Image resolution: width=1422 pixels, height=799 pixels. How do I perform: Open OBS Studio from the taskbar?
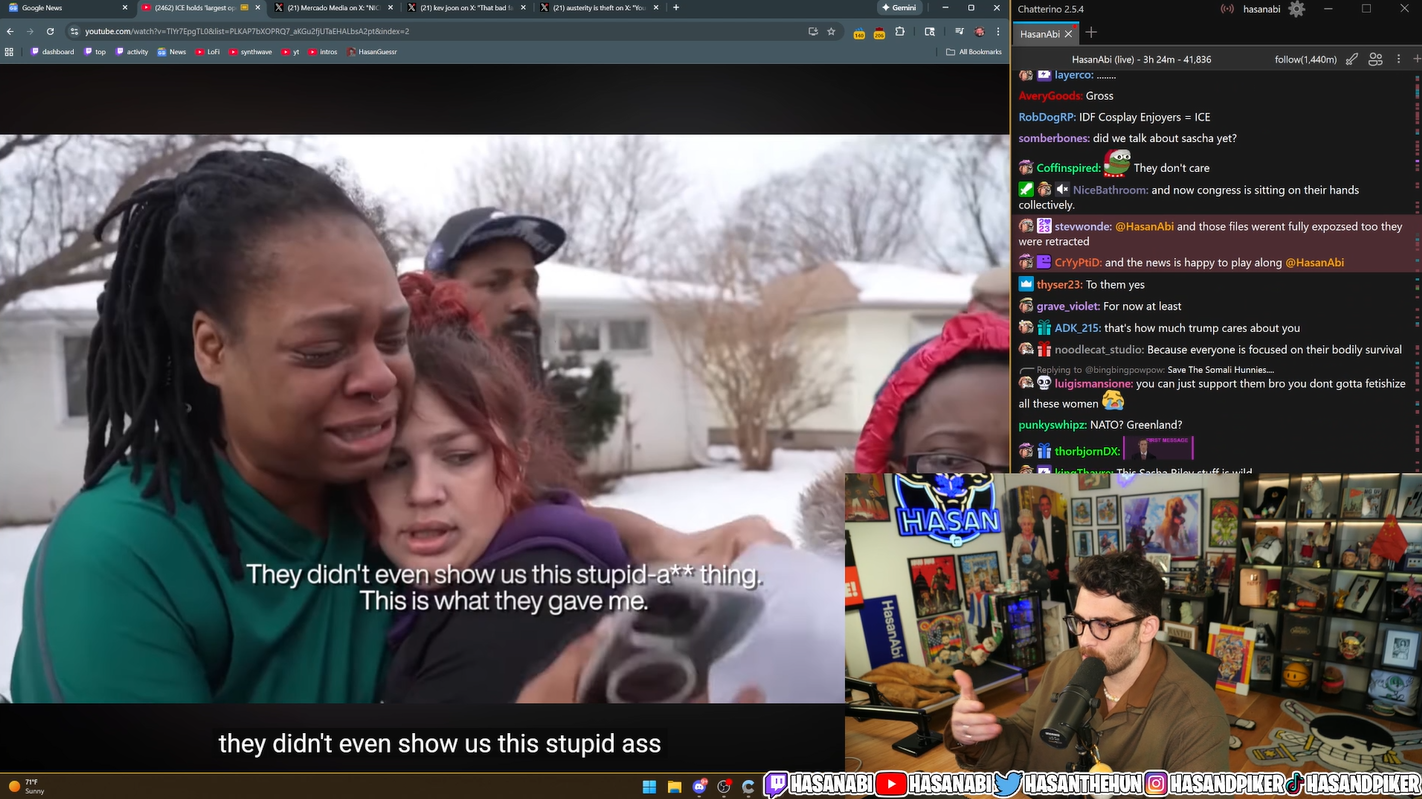(724, 787)
